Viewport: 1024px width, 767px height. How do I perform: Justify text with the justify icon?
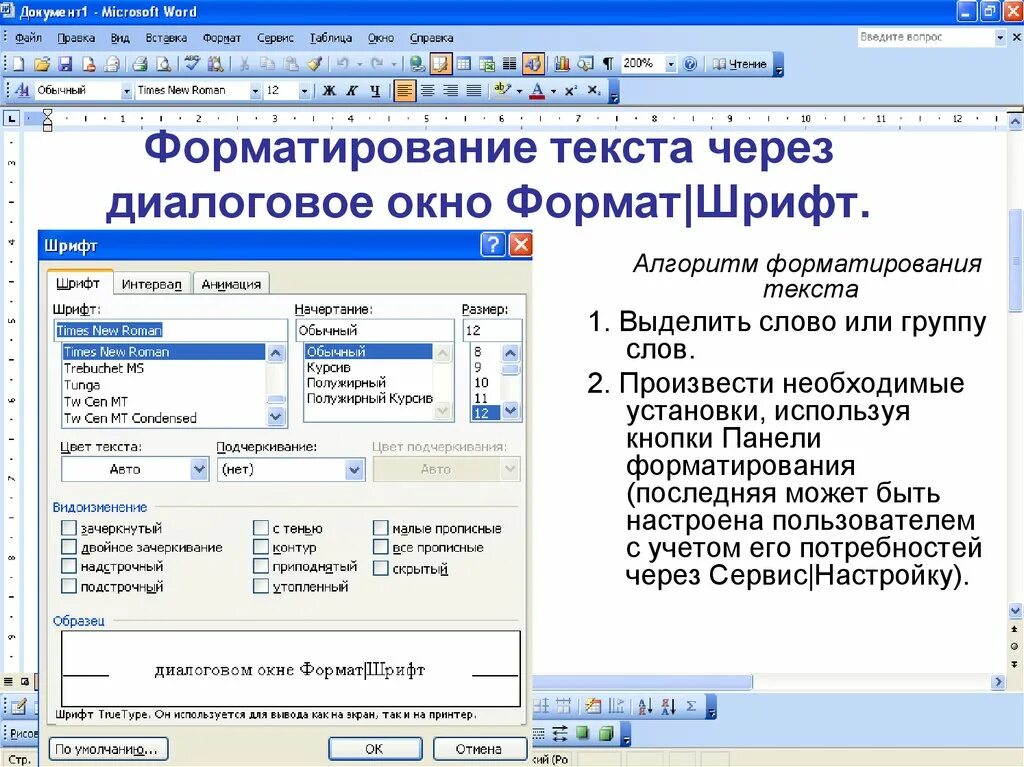(x=474, y=90)
